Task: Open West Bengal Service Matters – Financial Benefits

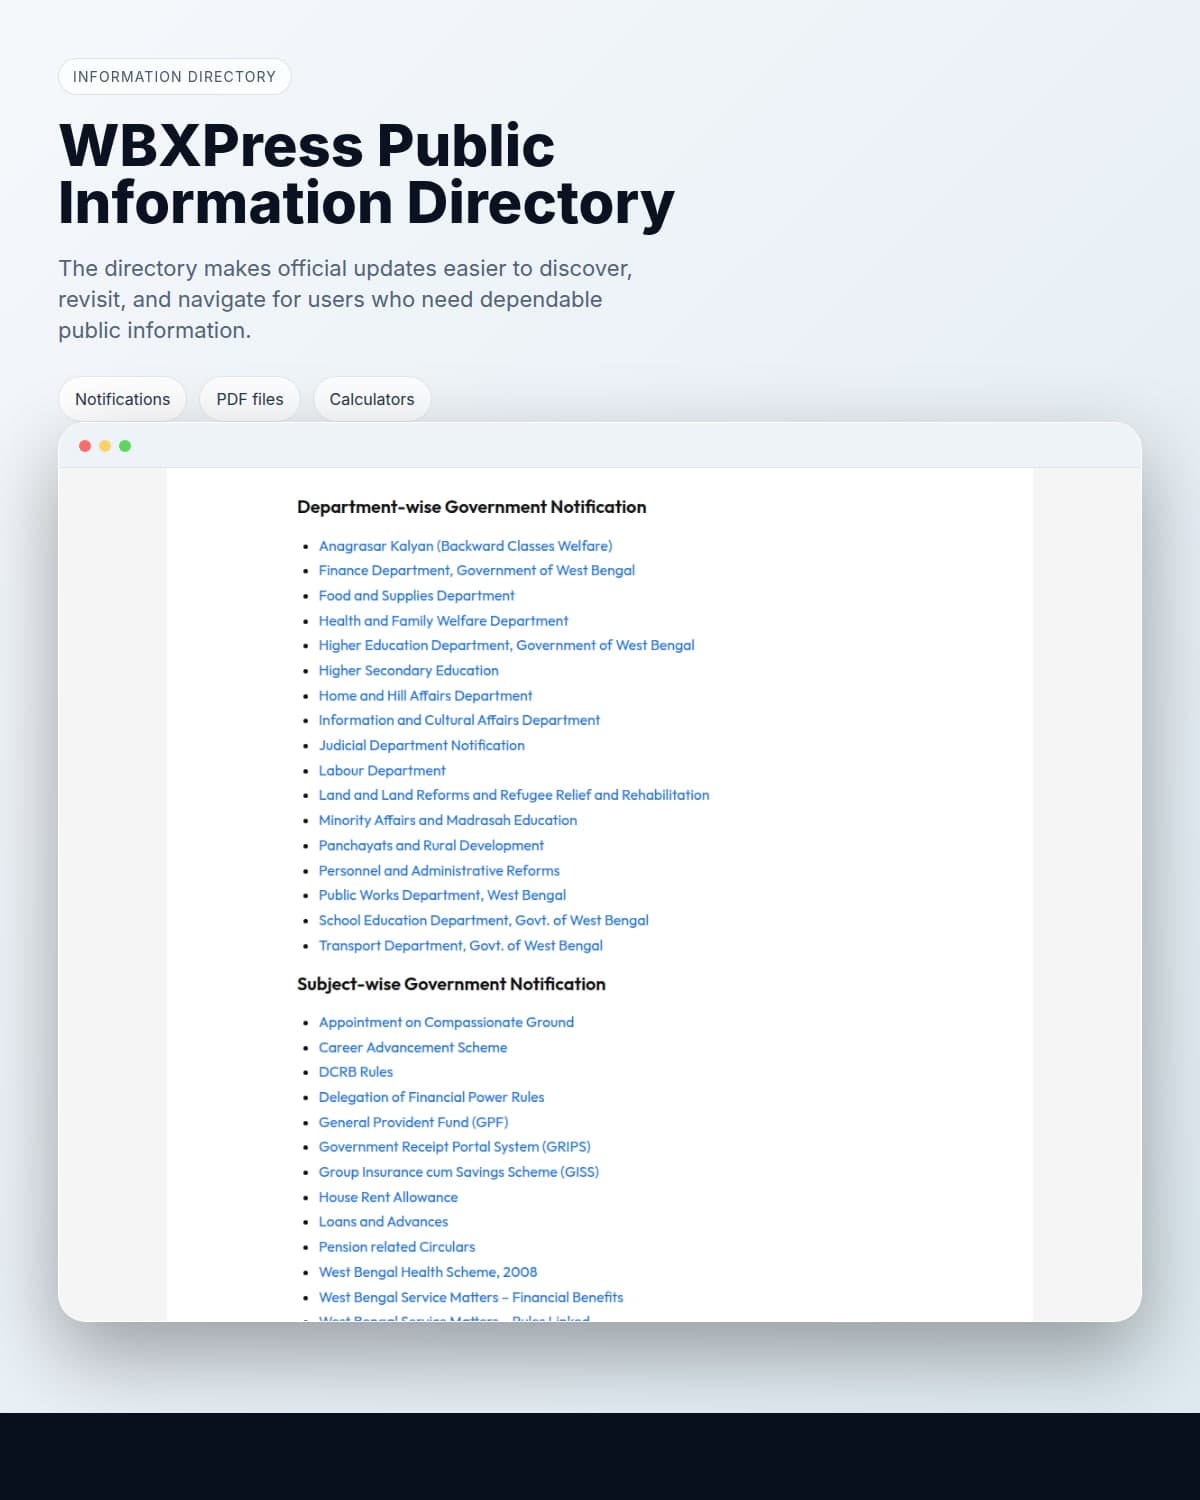Action: (470, 1297)
